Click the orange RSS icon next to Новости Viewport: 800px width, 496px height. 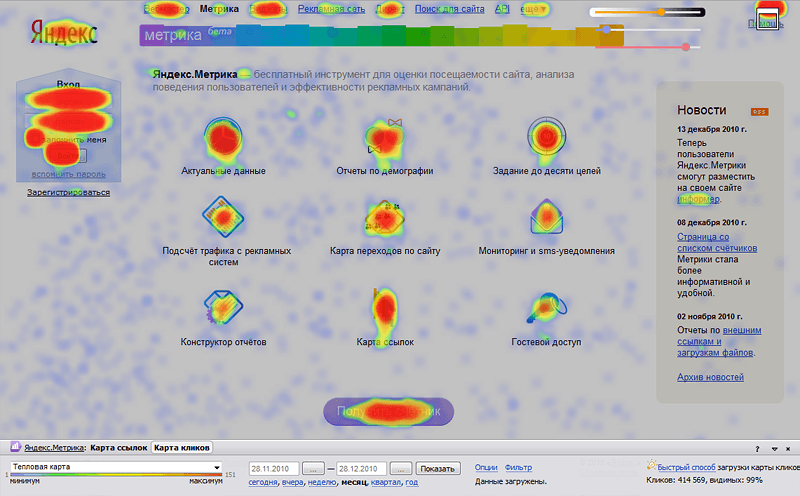(x=759, y=112)
